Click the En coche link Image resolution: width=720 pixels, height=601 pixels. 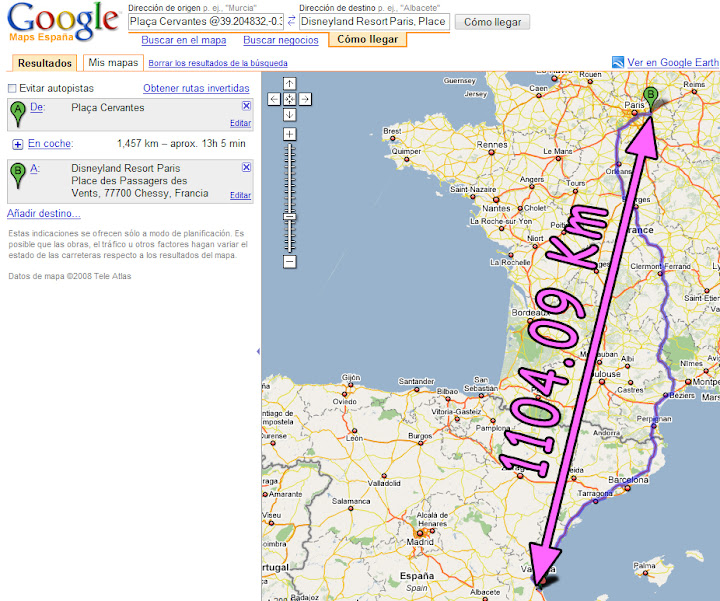[50, 143]
